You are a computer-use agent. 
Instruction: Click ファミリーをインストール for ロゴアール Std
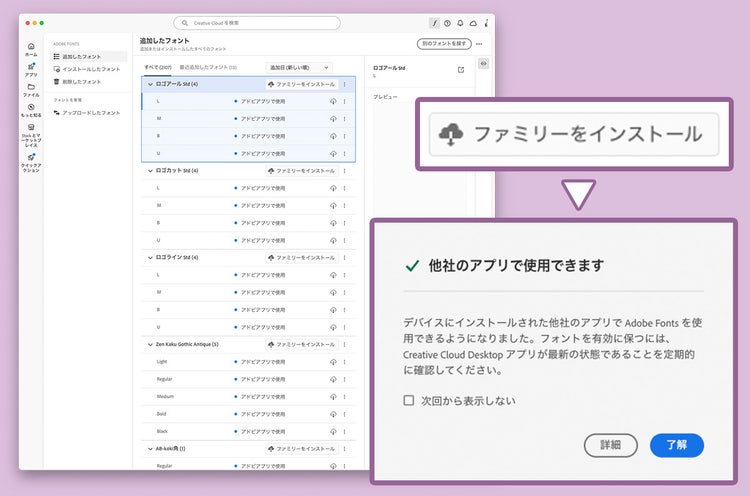(x=301, y=84)
